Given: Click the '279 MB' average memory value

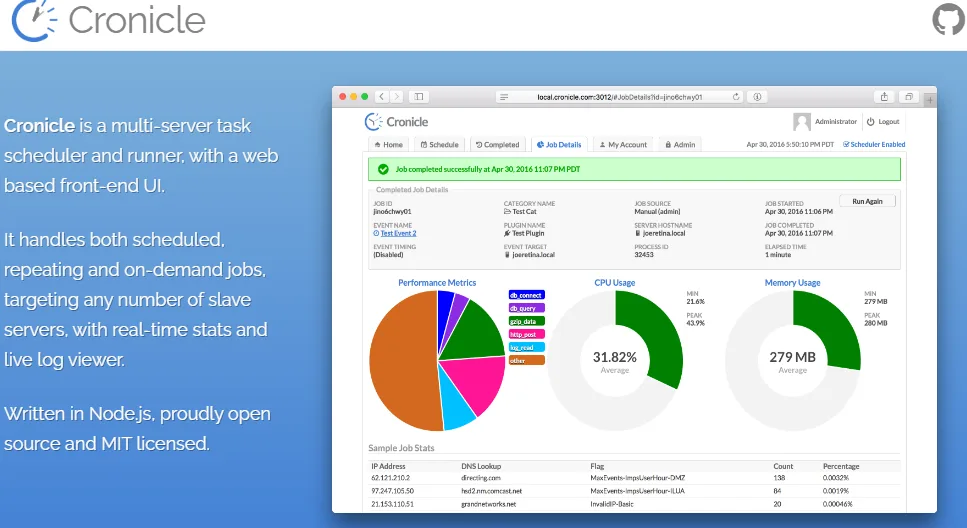Looking at the screenshot, I should pyautogui.click(x=792, y=357).
